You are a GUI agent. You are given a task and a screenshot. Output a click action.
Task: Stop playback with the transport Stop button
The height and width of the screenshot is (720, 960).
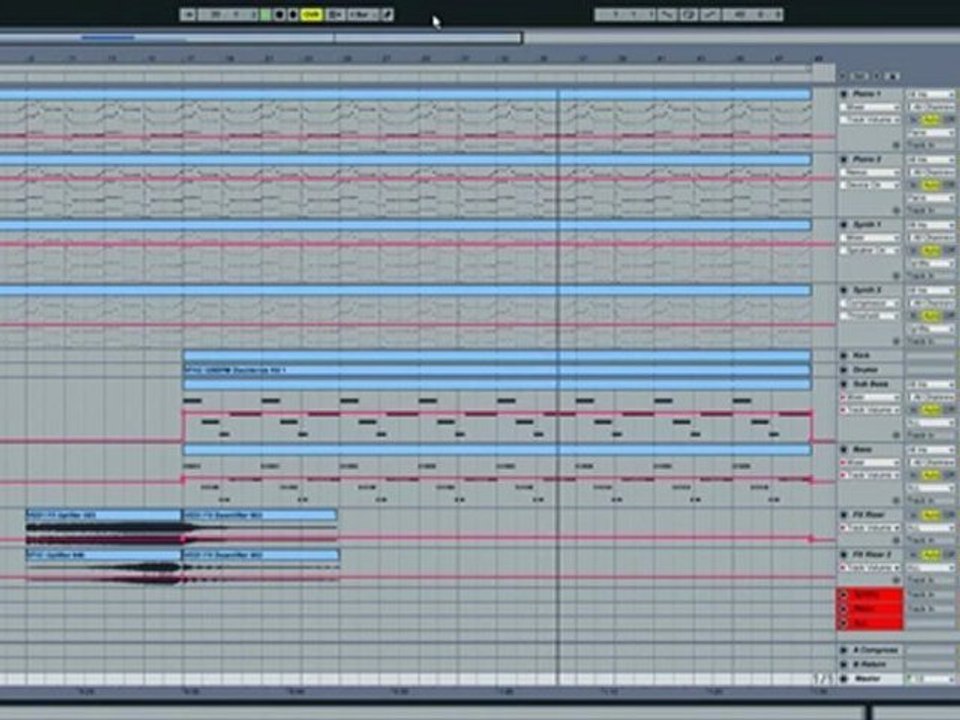click(x=279, y=15)
